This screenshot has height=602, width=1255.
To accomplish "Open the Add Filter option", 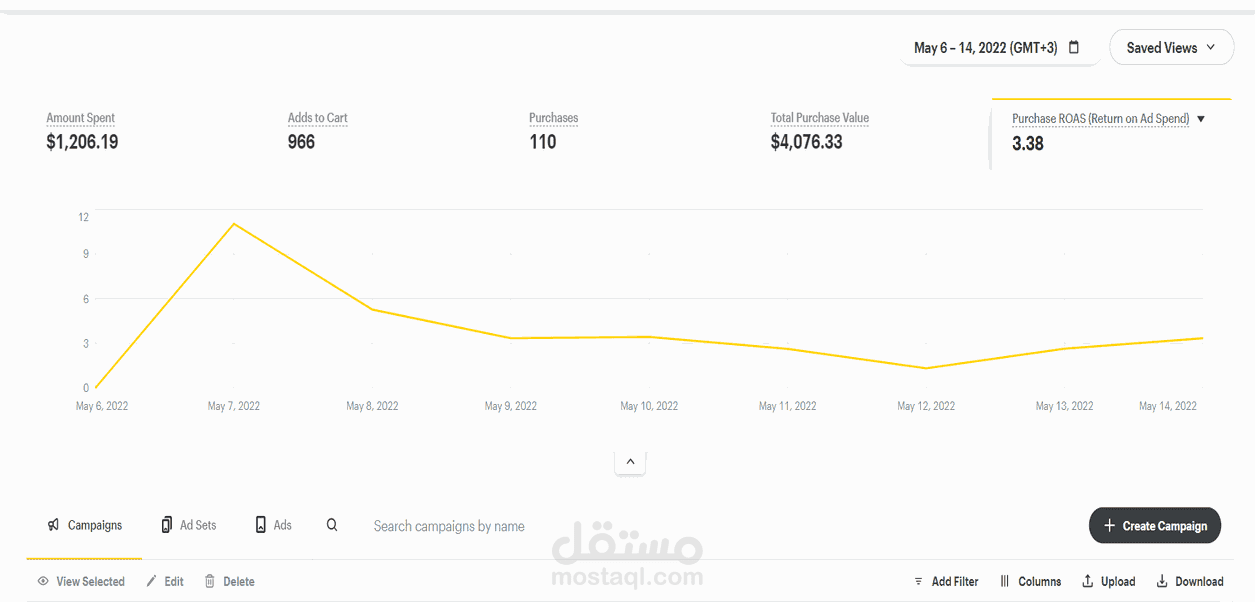I will [946, 581].
